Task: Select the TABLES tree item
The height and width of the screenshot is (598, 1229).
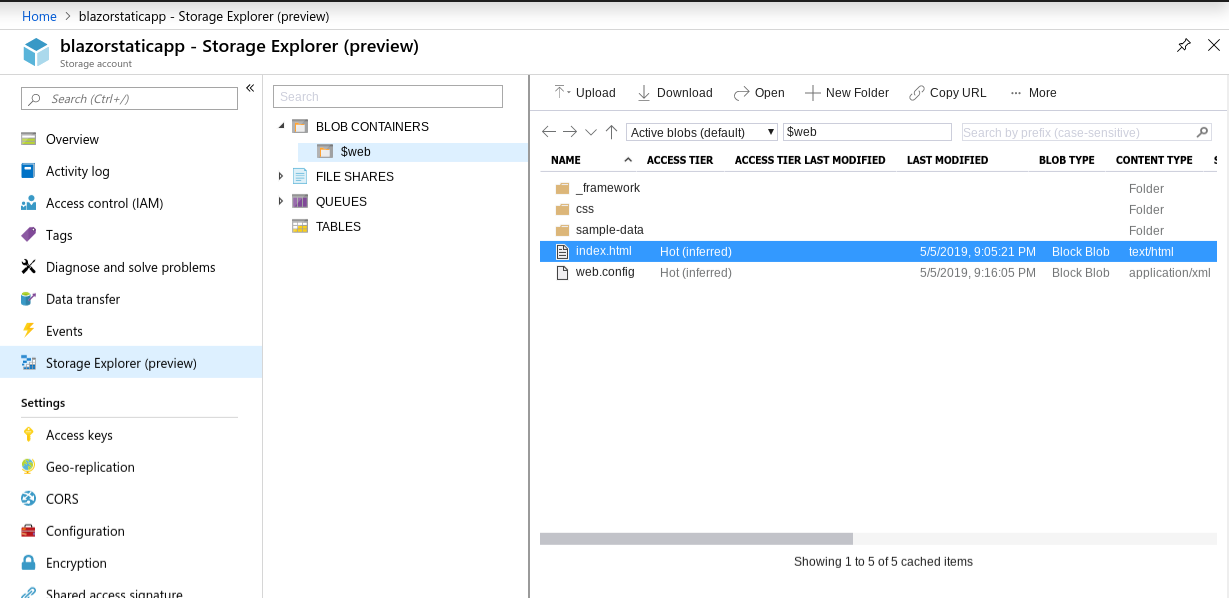Action: pyautogui.click(x=338, y=226)
